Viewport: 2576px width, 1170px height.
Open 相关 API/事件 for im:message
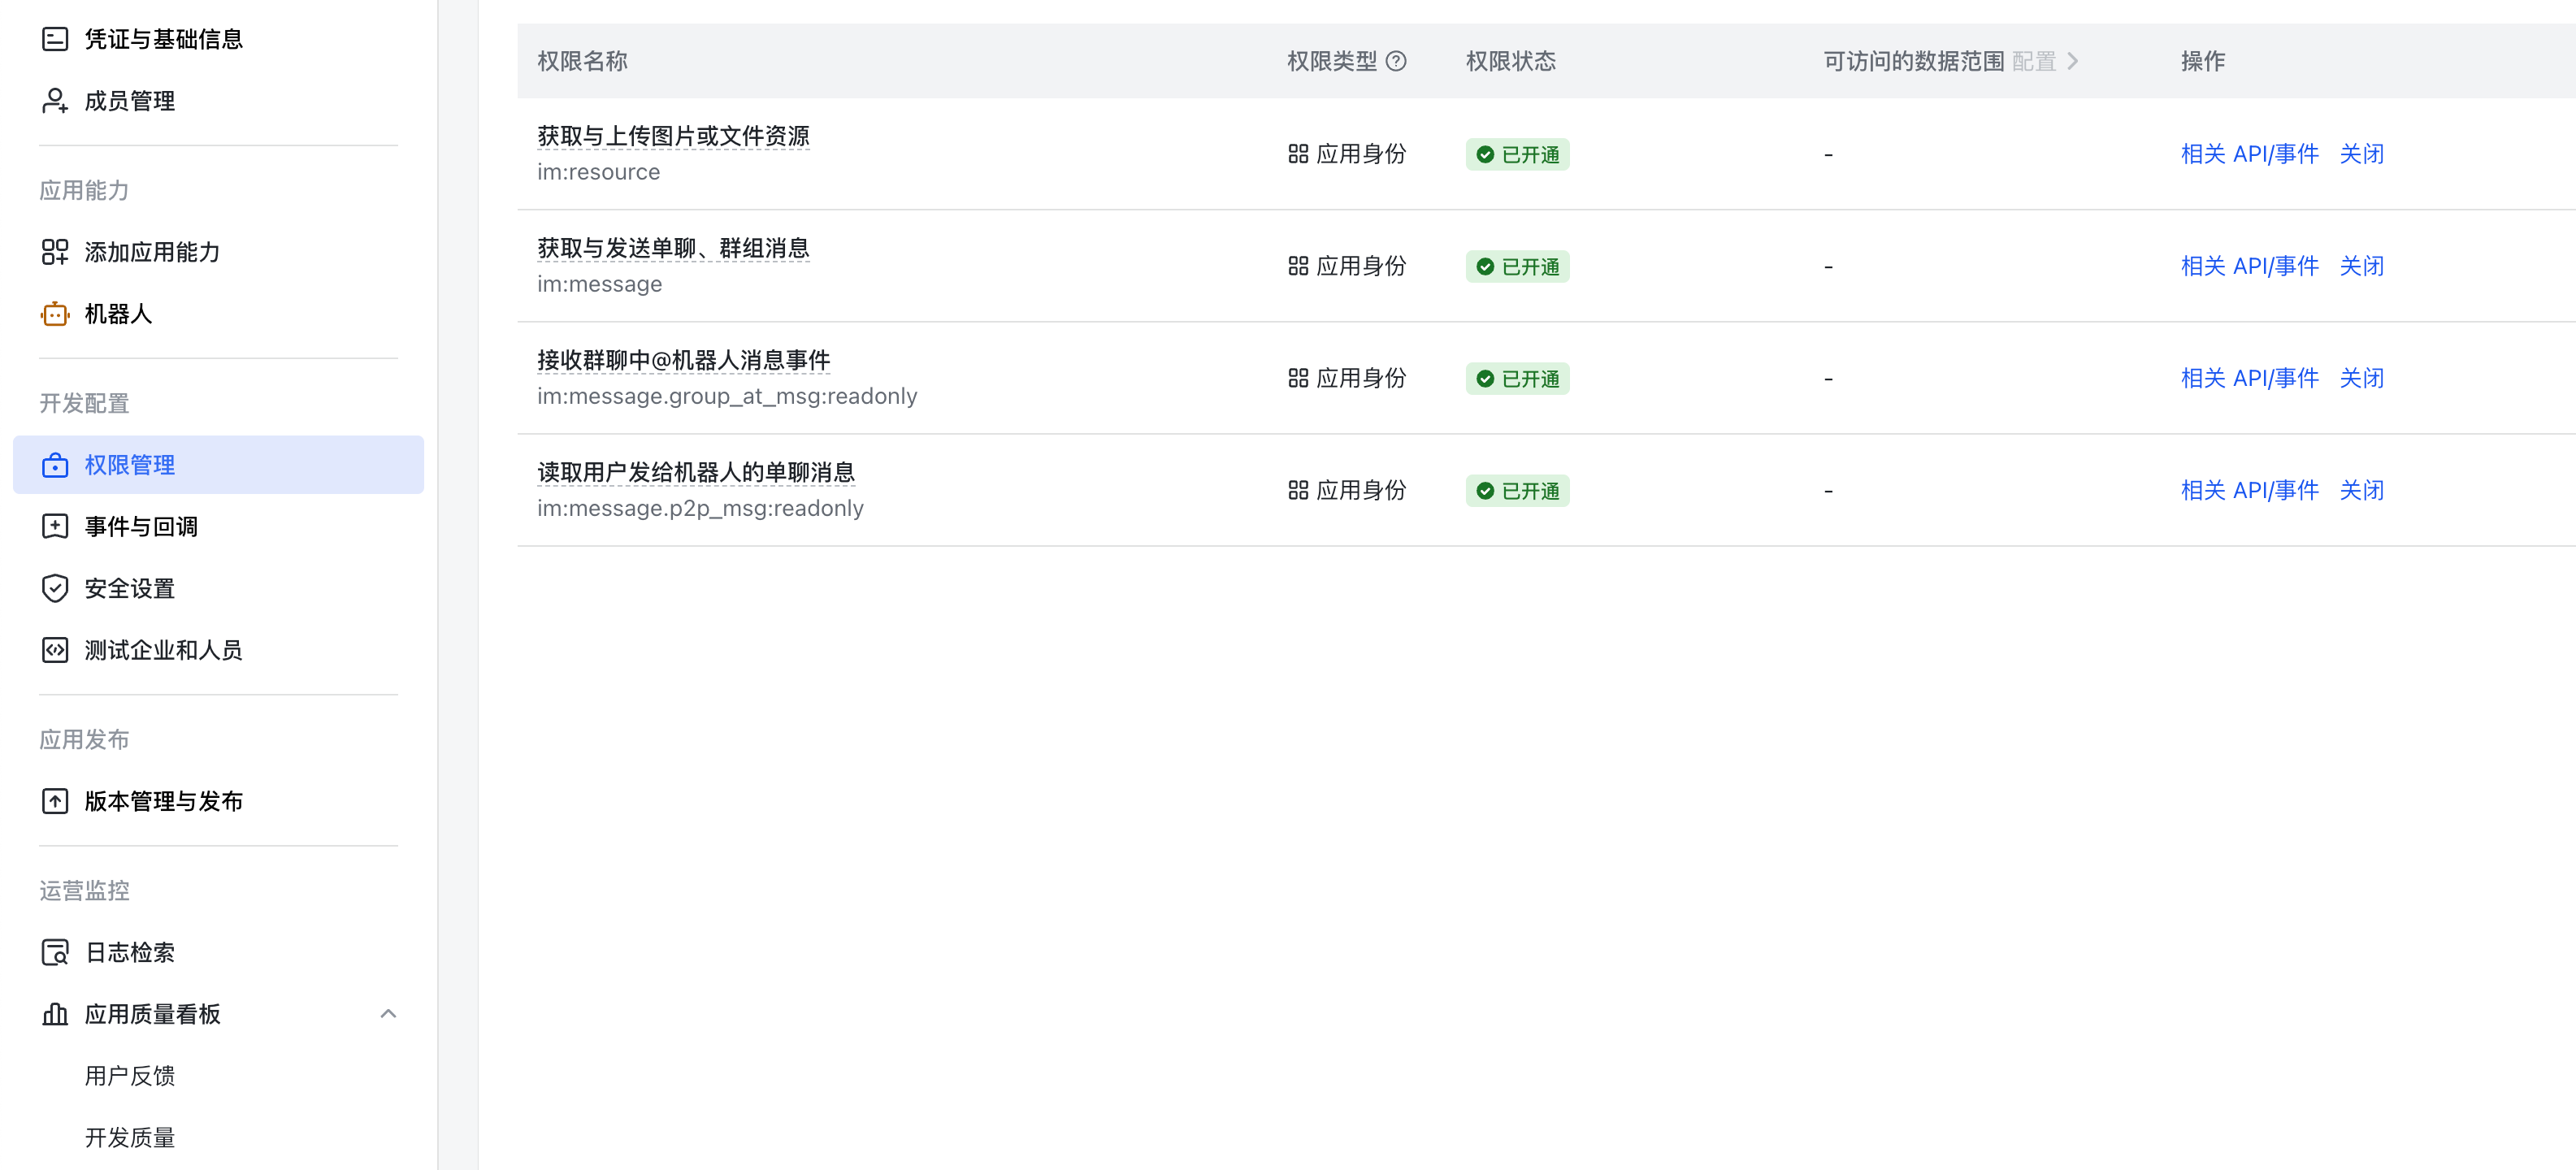click(2249, 266)
